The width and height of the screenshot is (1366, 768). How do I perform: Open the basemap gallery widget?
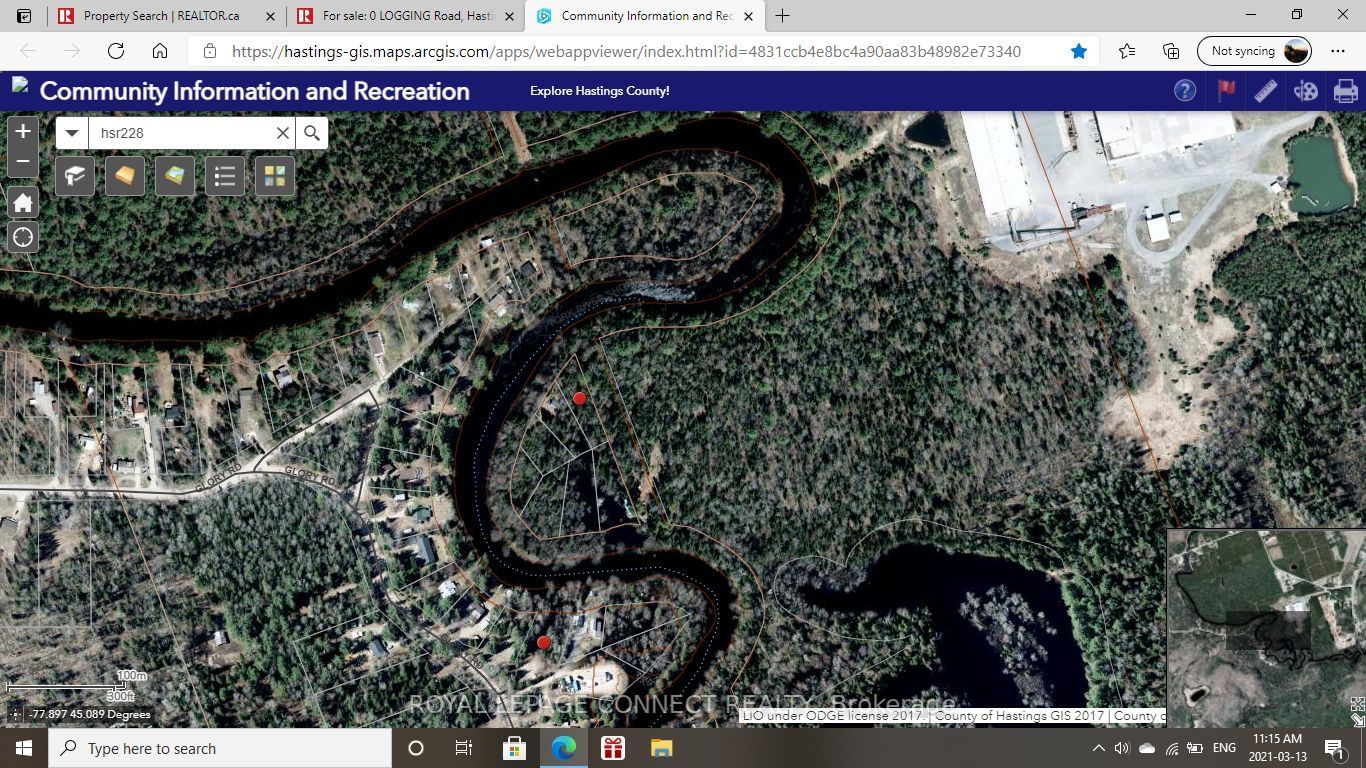pyautogui.click(x=275, y=176)
